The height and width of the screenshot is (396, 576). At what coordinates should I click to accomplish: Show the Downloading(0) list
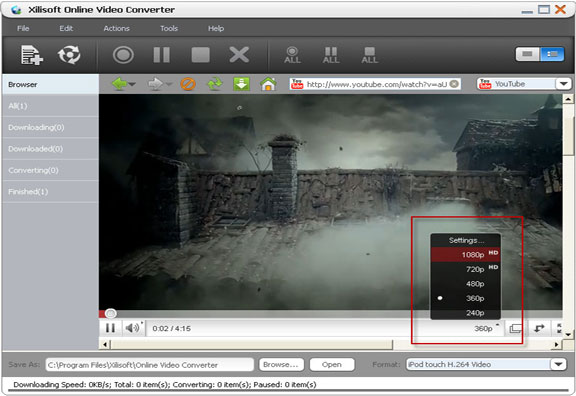tap(50, 127)
